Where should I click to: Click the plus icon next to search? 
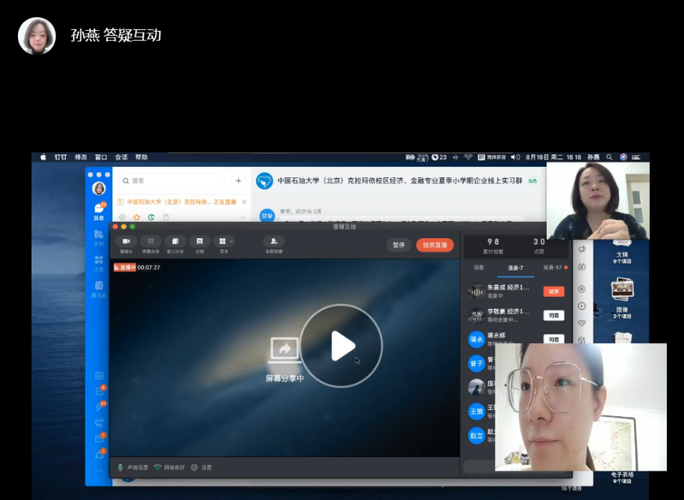point(238,181)
